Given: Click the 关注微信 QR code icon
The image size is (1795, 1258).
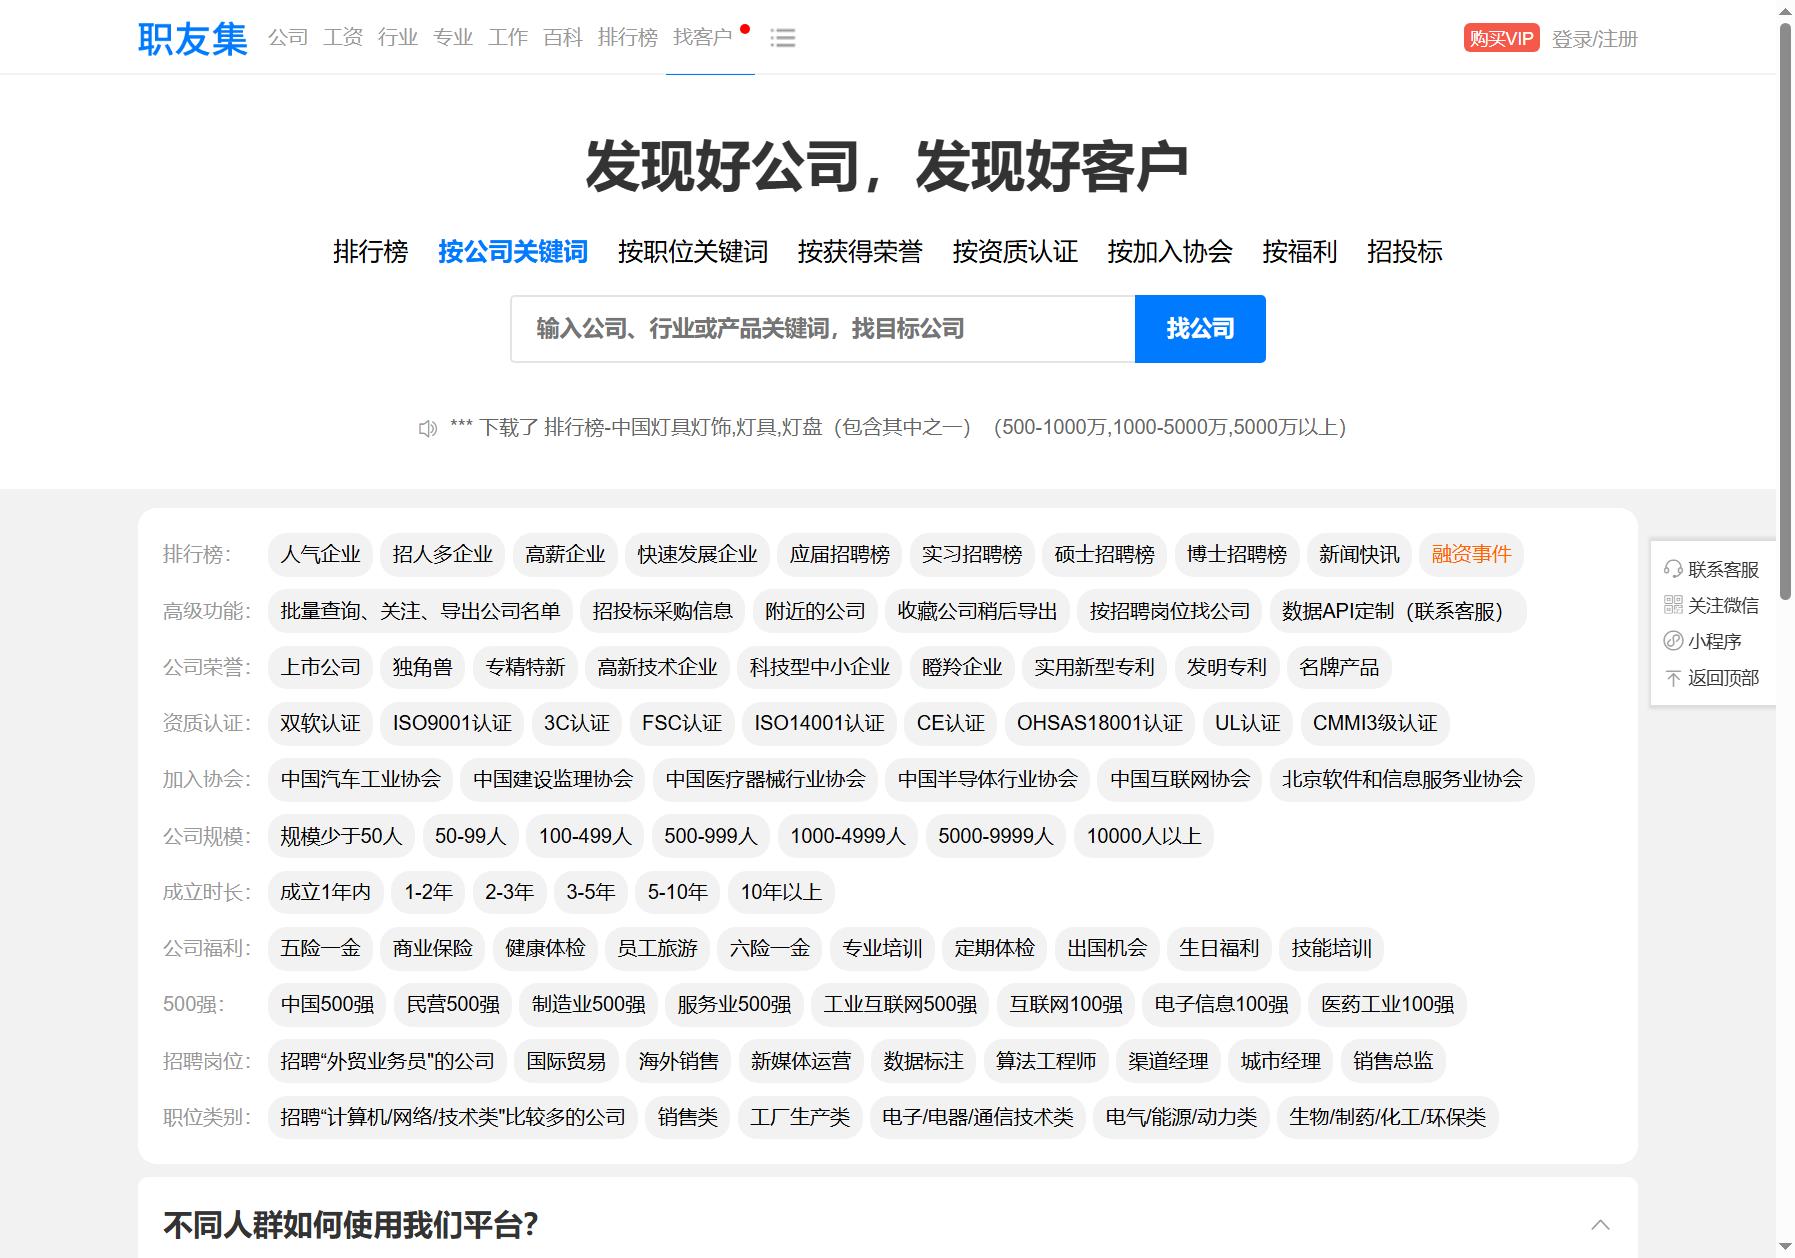Looking at the screenshot, I should pyautogui.click(x=1673, y=605).
